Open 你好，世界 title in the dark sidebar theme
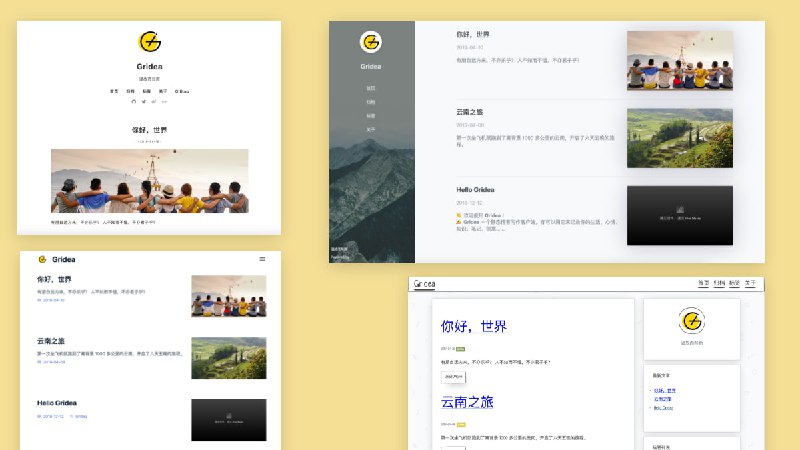This screenshot has height=450, width=800. (x=473, y=34)
